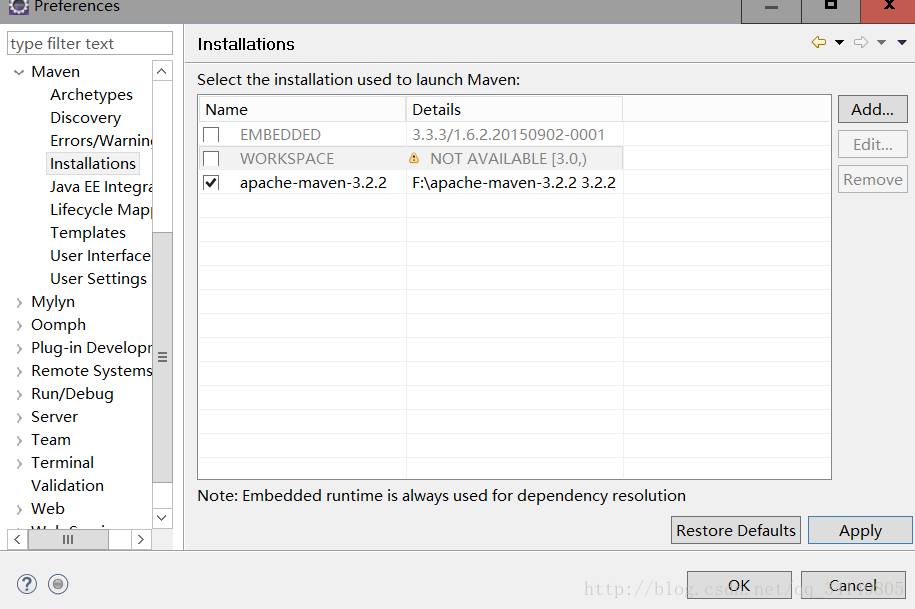Collapse the Maven tree node
The image size is (915, 609).
click(x=19, y=72)
